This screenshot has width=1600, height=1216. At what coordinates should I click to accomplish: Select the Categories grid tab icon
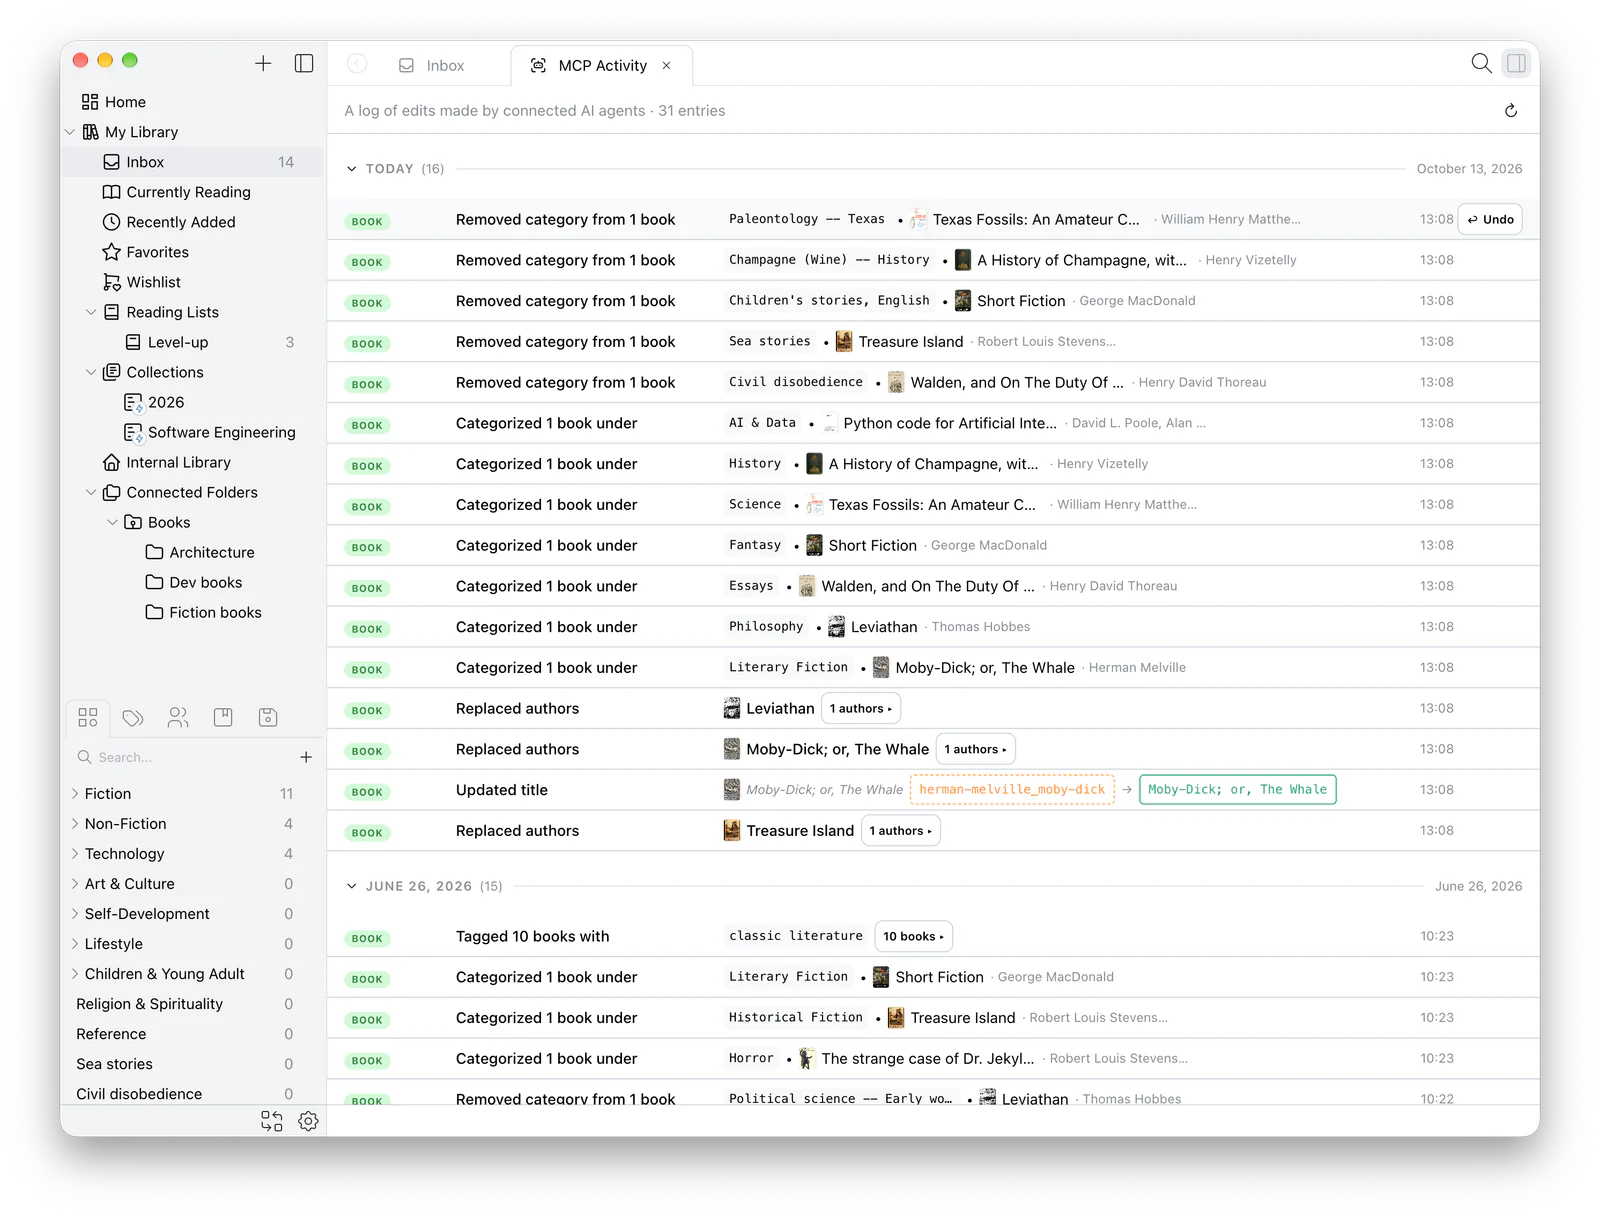click(x=88, y=717)
